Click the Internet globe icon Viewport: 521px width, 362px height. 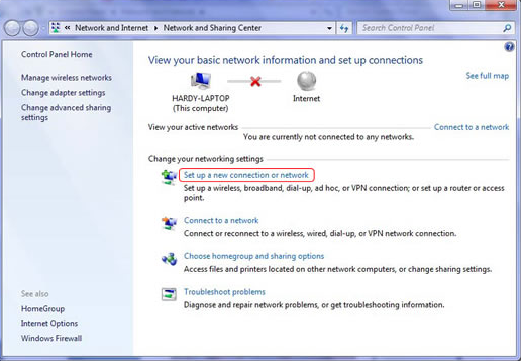[x=306, y=81]
